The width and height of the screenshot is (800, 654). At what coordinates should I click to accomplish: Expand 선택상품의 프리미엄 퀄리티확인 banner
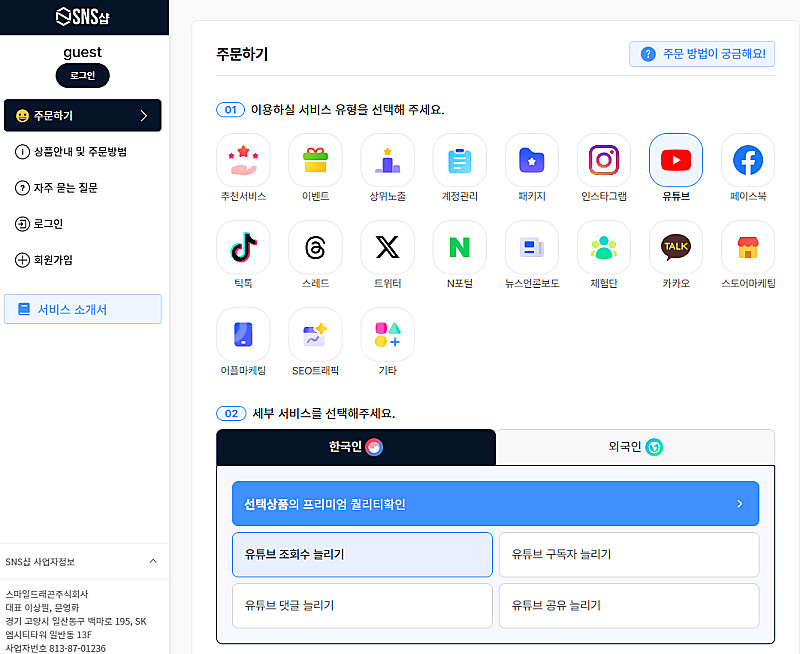pos(495,504)
